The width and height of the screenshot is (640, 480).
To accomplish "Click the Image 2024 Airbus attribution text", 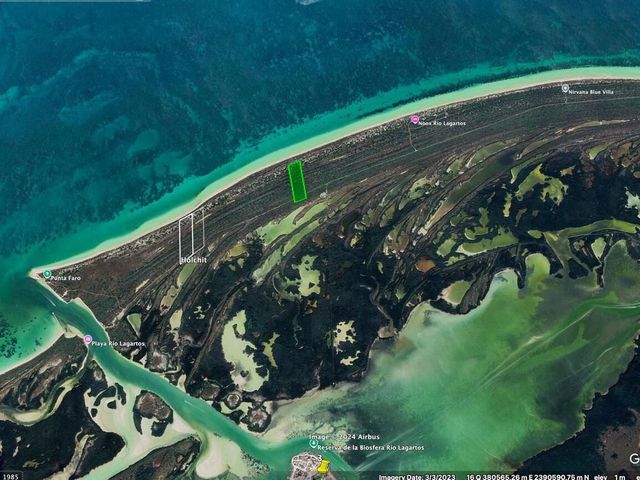I will (344, 437).
